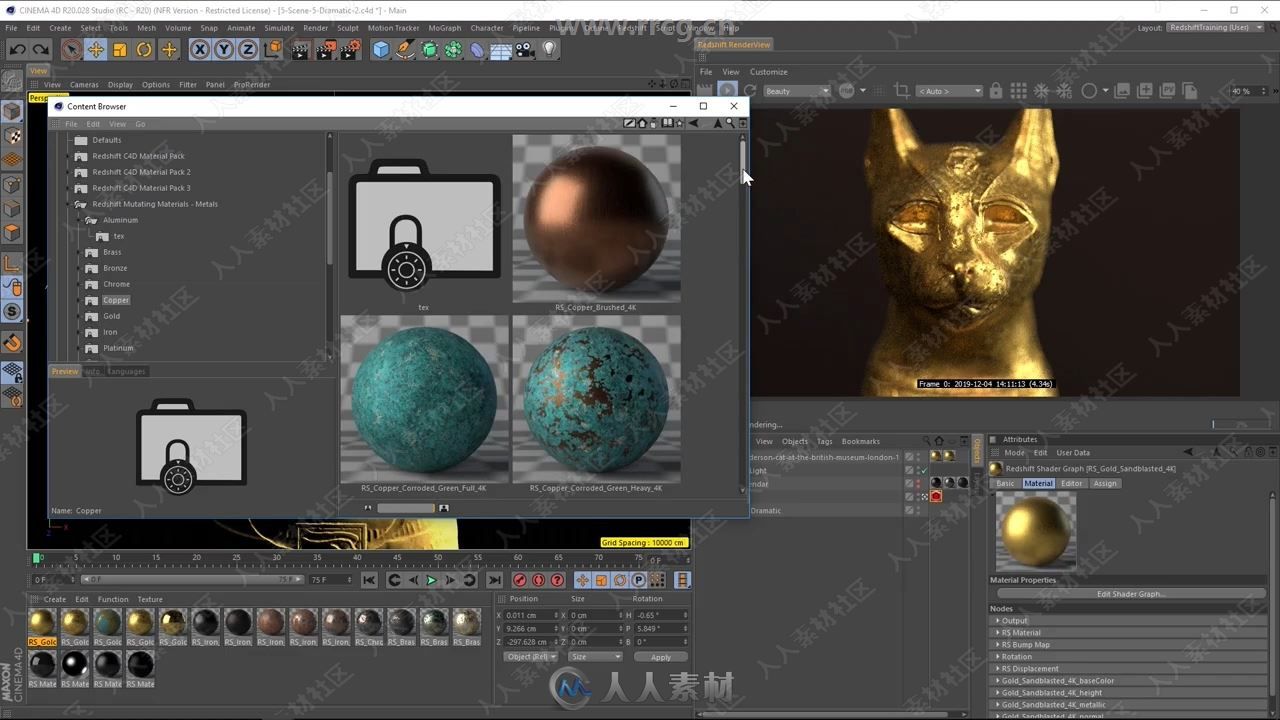Image resolution: width=1280 pixels, height=720 pixels.
Task: Open the MoGraph menu
Action: 445,28
